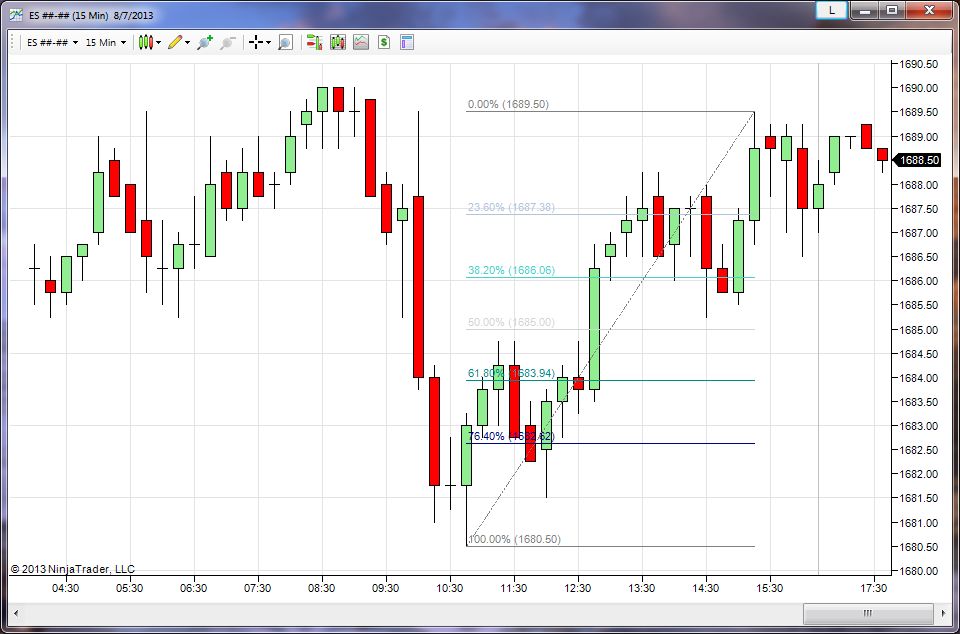Open the cursor type dropdown arrow
Image resolution: width=960 pixels, height=634 pixels.
(268, 43)
